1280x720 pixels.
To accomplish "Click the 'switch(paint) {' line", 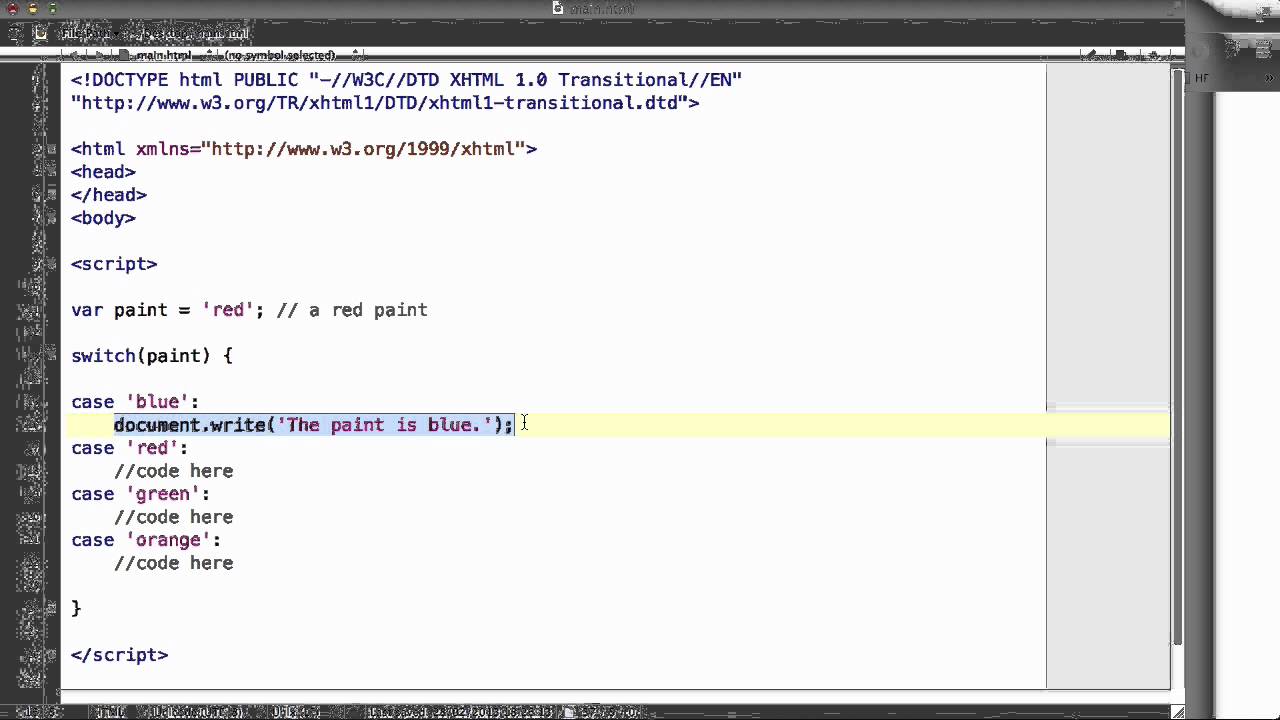I will 152,356.
